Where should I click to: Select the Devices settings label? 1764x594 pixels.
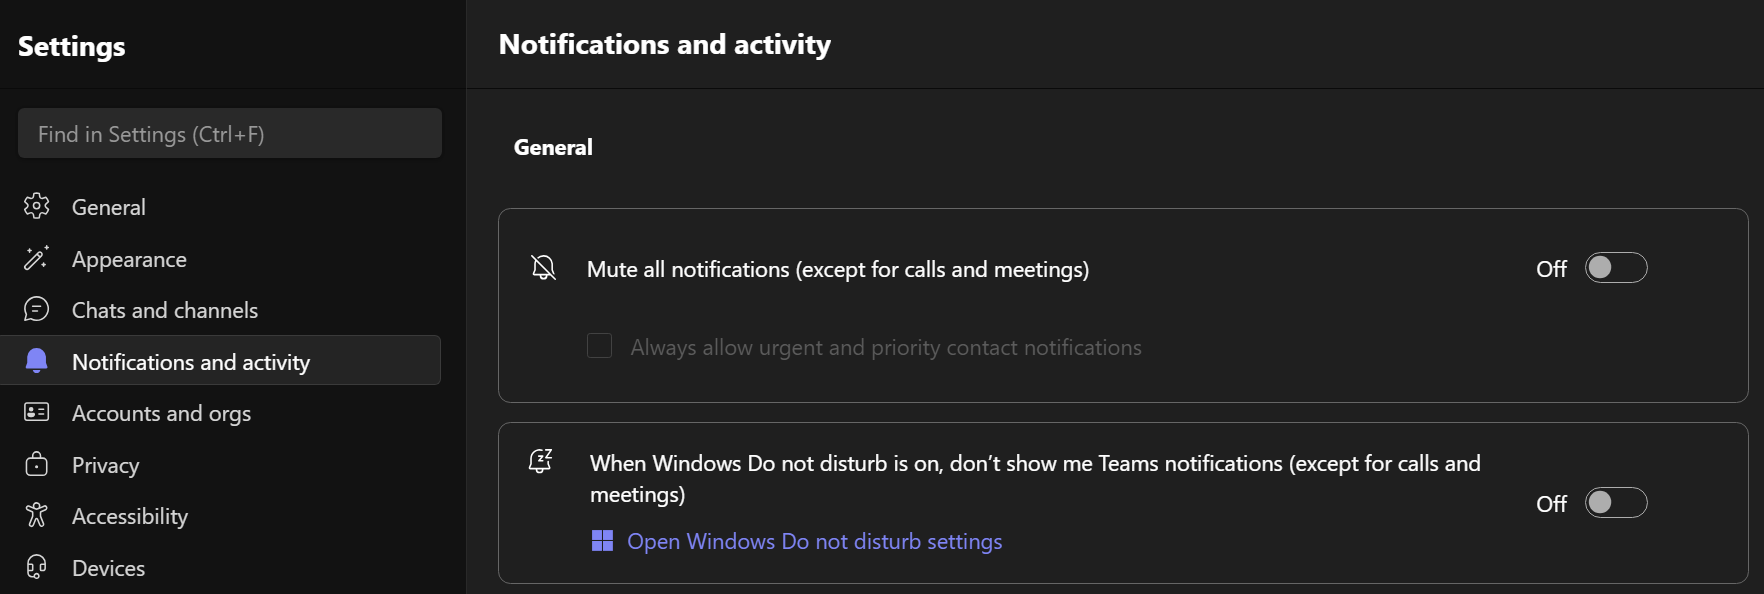click(x=108, y=568)
